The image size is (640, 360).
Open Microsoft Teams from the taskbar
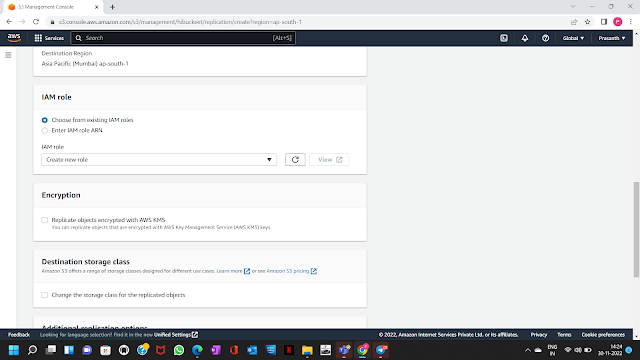tap(344, 350)
